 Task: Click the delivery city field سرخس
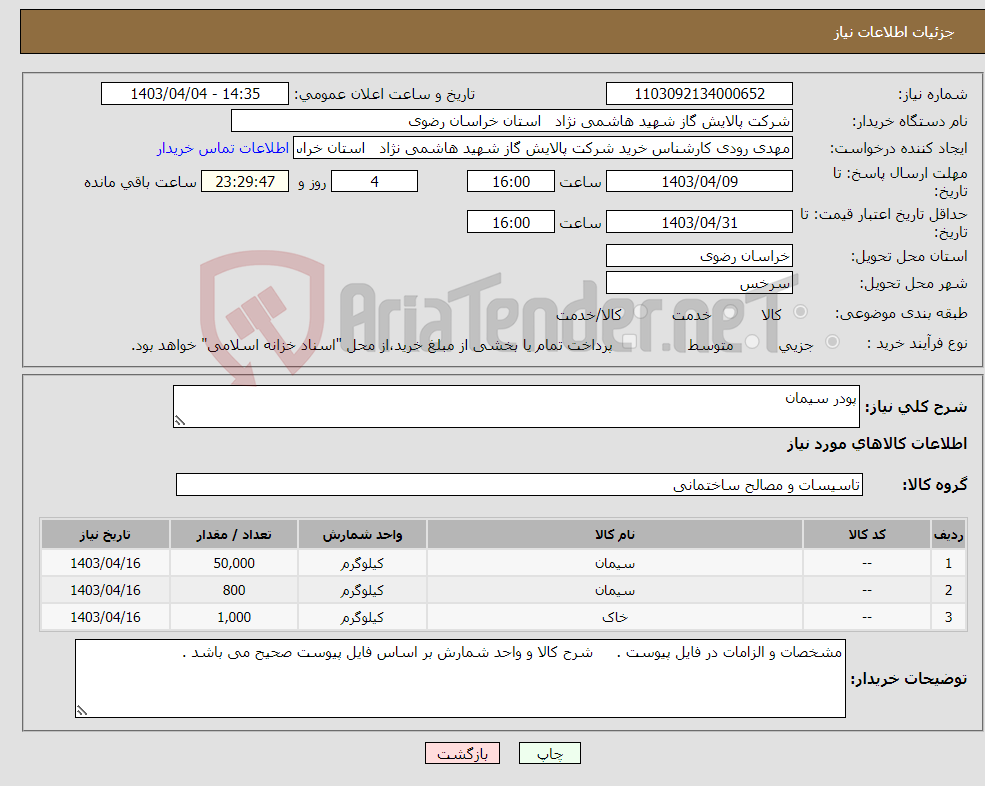click(x=699, y=283)
